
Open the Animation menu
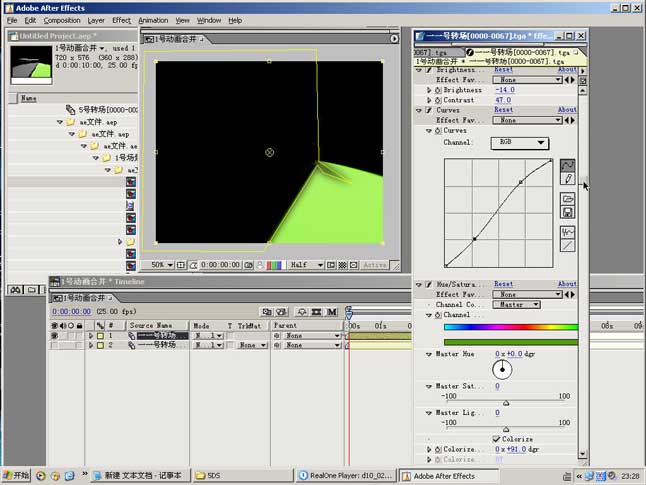coord(153,20)
